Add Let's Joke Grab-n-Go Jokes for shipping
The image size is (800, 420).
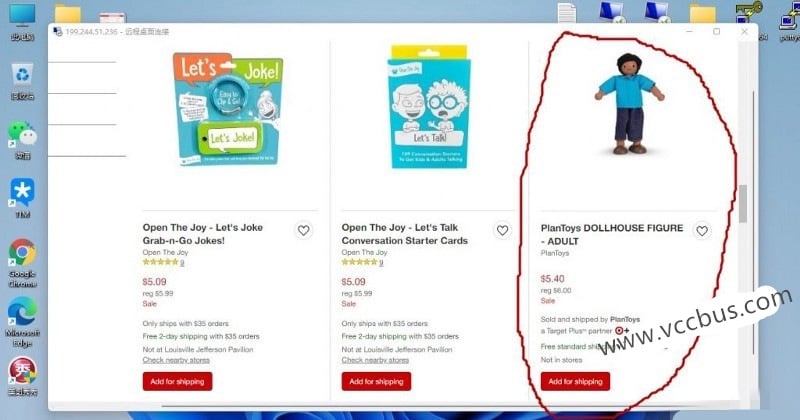[177, 382]
